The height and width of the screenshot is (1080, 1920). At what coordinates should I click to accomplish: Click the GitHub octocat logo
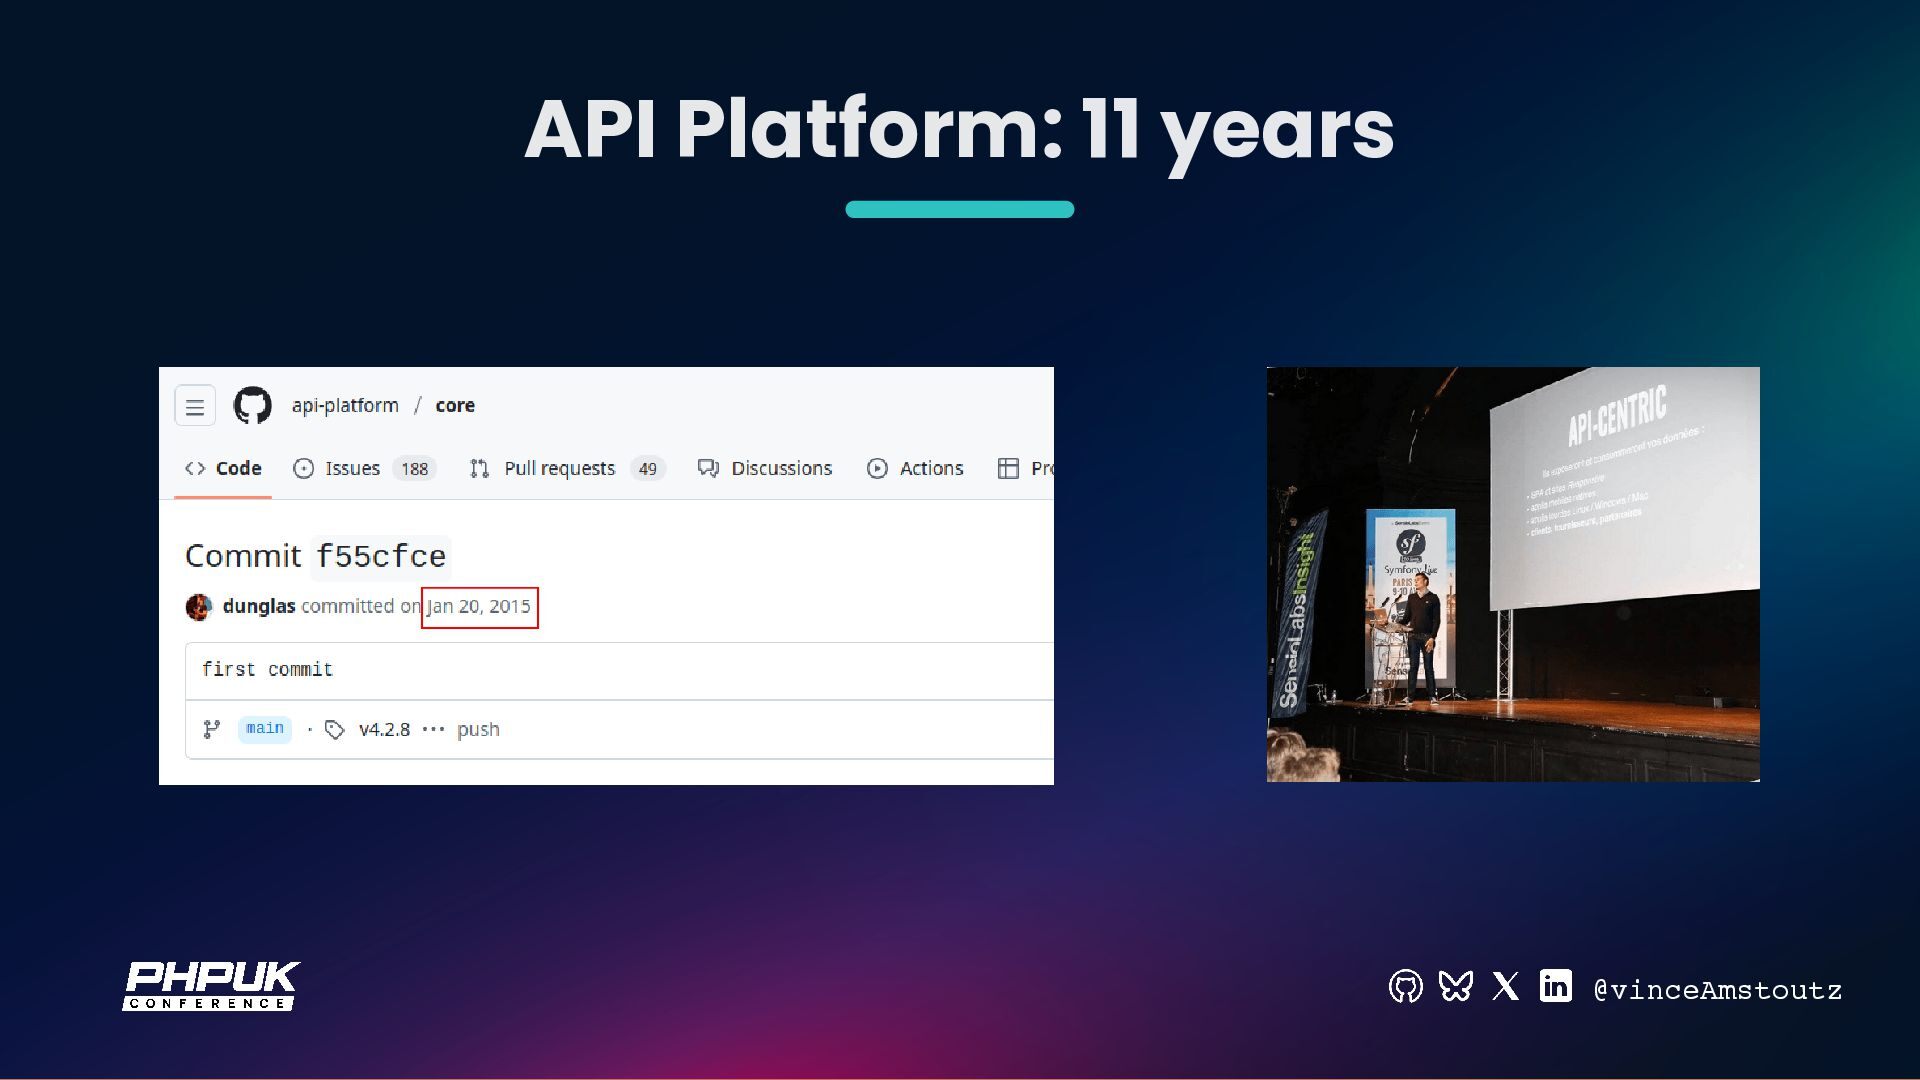point(252,406)
